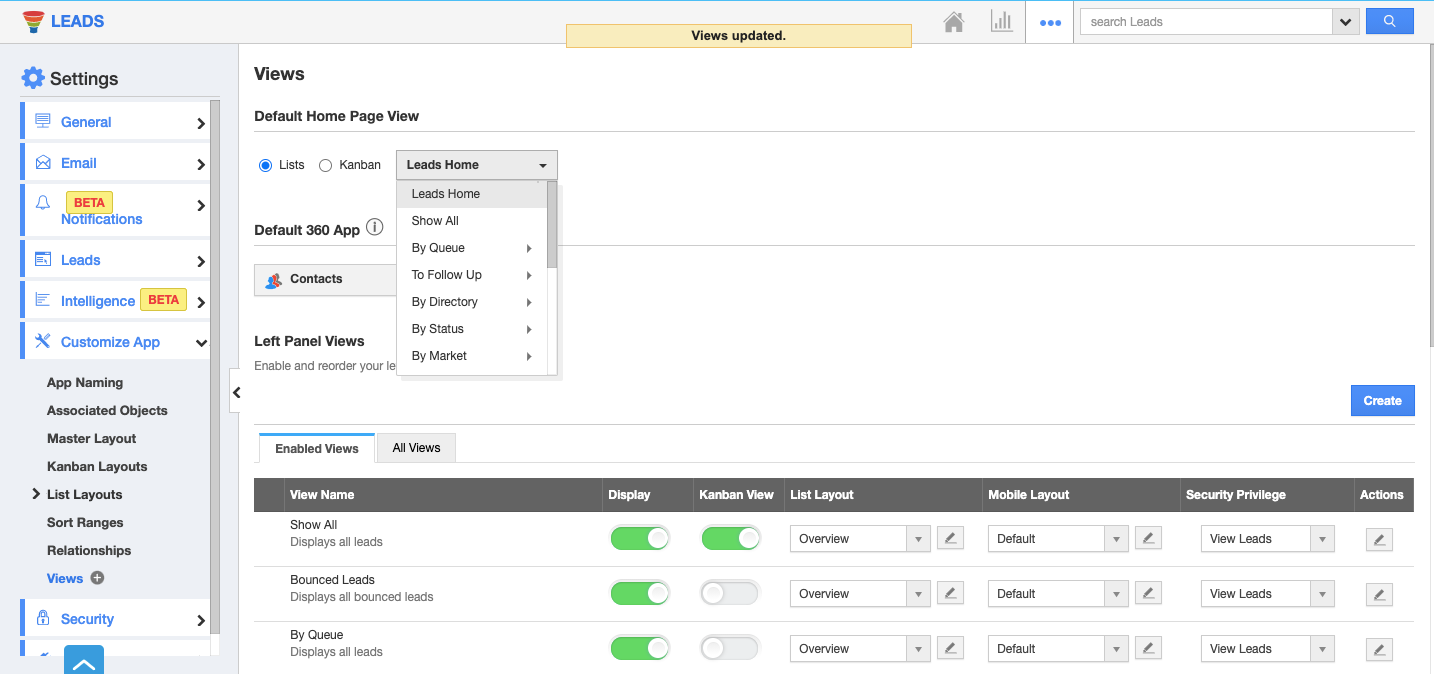Click the plus icon next to Views
The height and width of the screenshot is (674, 1434).
pos(97,578)
